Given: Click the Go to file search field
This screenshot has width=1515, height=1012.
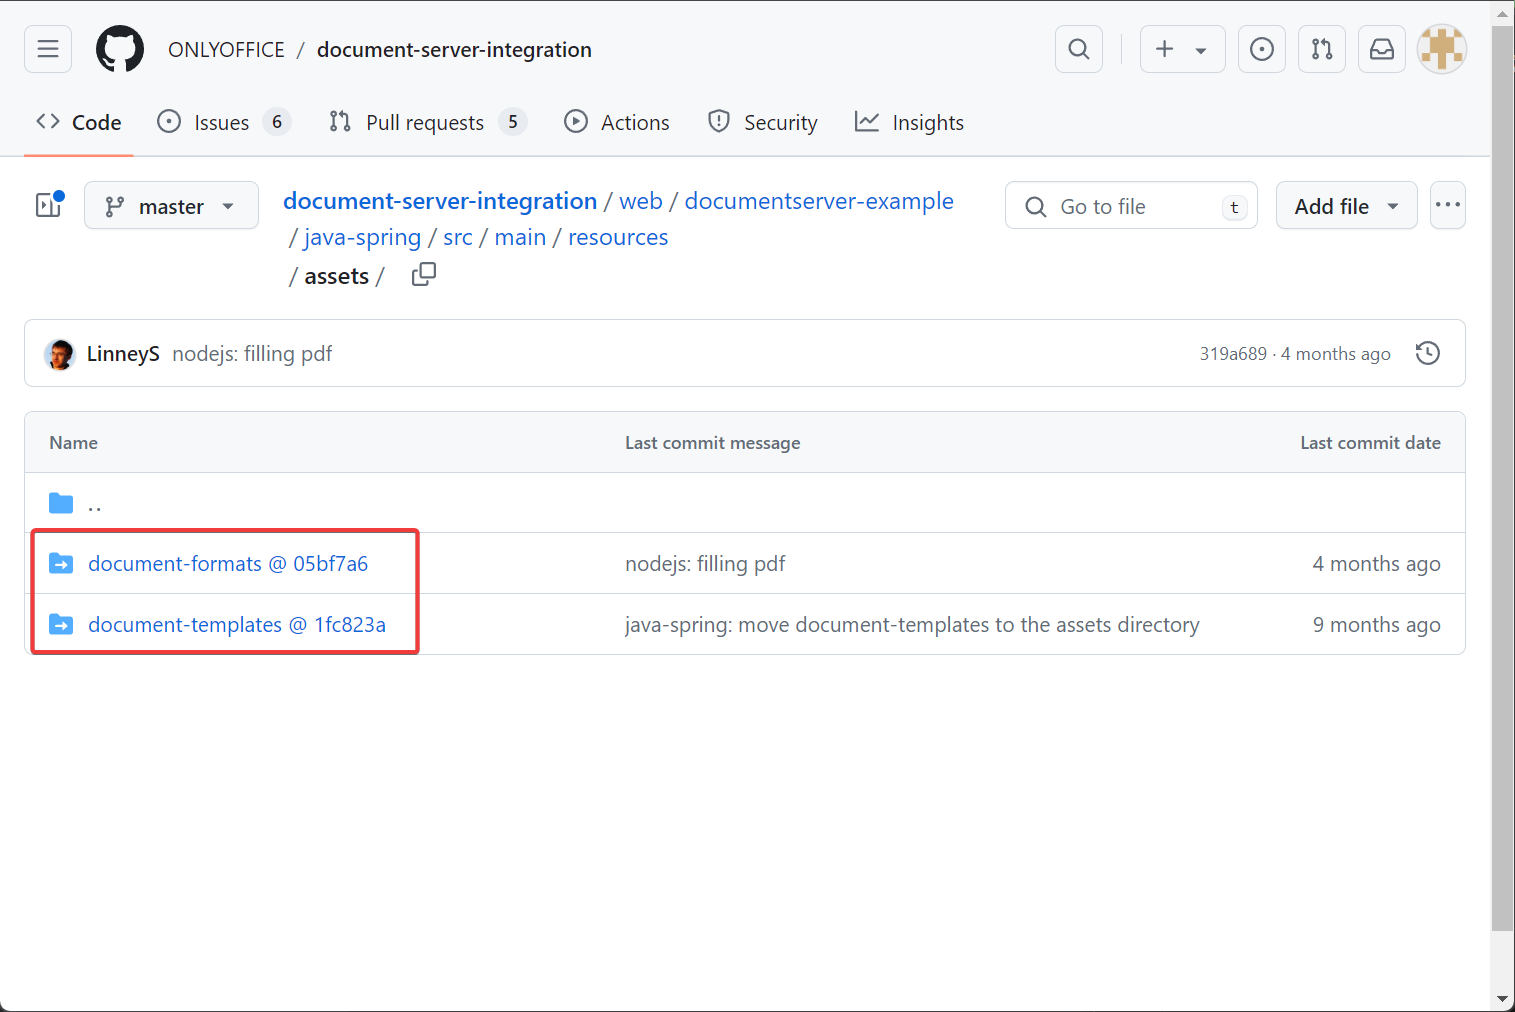Looking at the screenshot, I should click(x=1130, y=206).
